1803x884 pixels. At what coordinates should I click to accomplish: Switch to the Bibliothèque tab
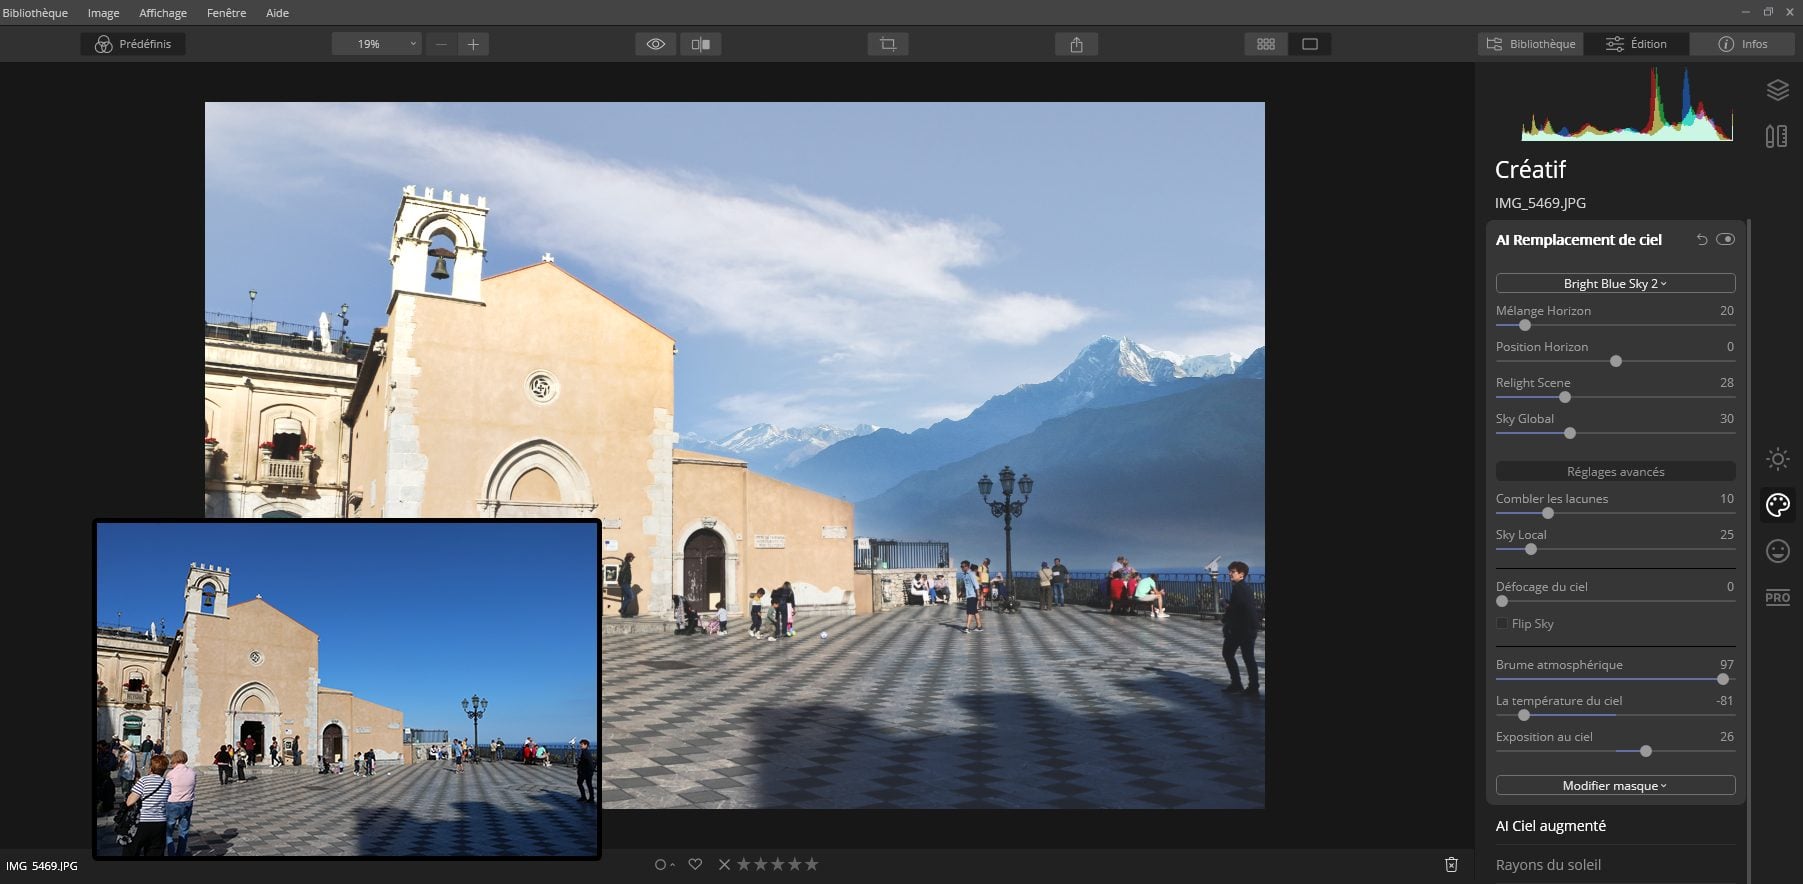[x=1531, y=44]
